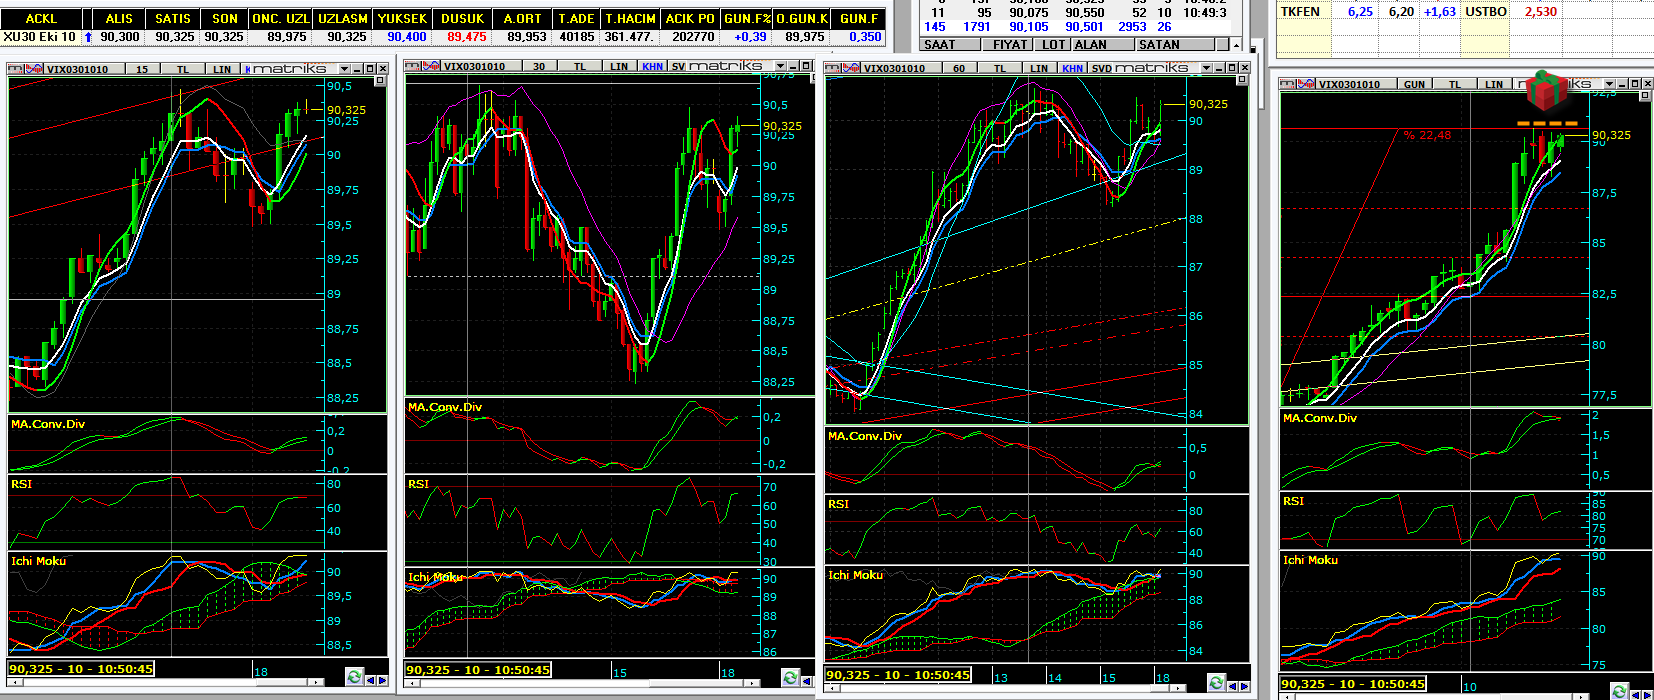Image resolution: width=1654 pixels, height=700 pixels.
Task: Click the wave chart icon in 15-minute chart title bar
Action: click(33, 69)
